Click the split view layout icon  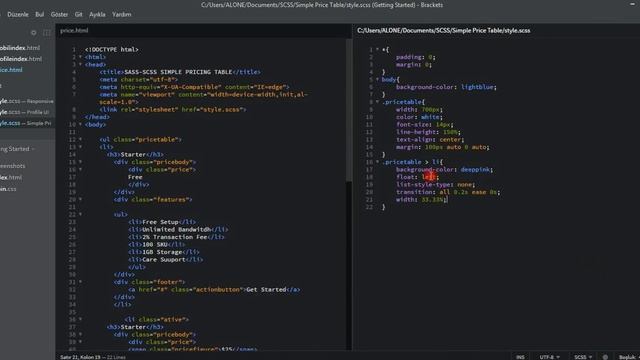coord(47,33)
